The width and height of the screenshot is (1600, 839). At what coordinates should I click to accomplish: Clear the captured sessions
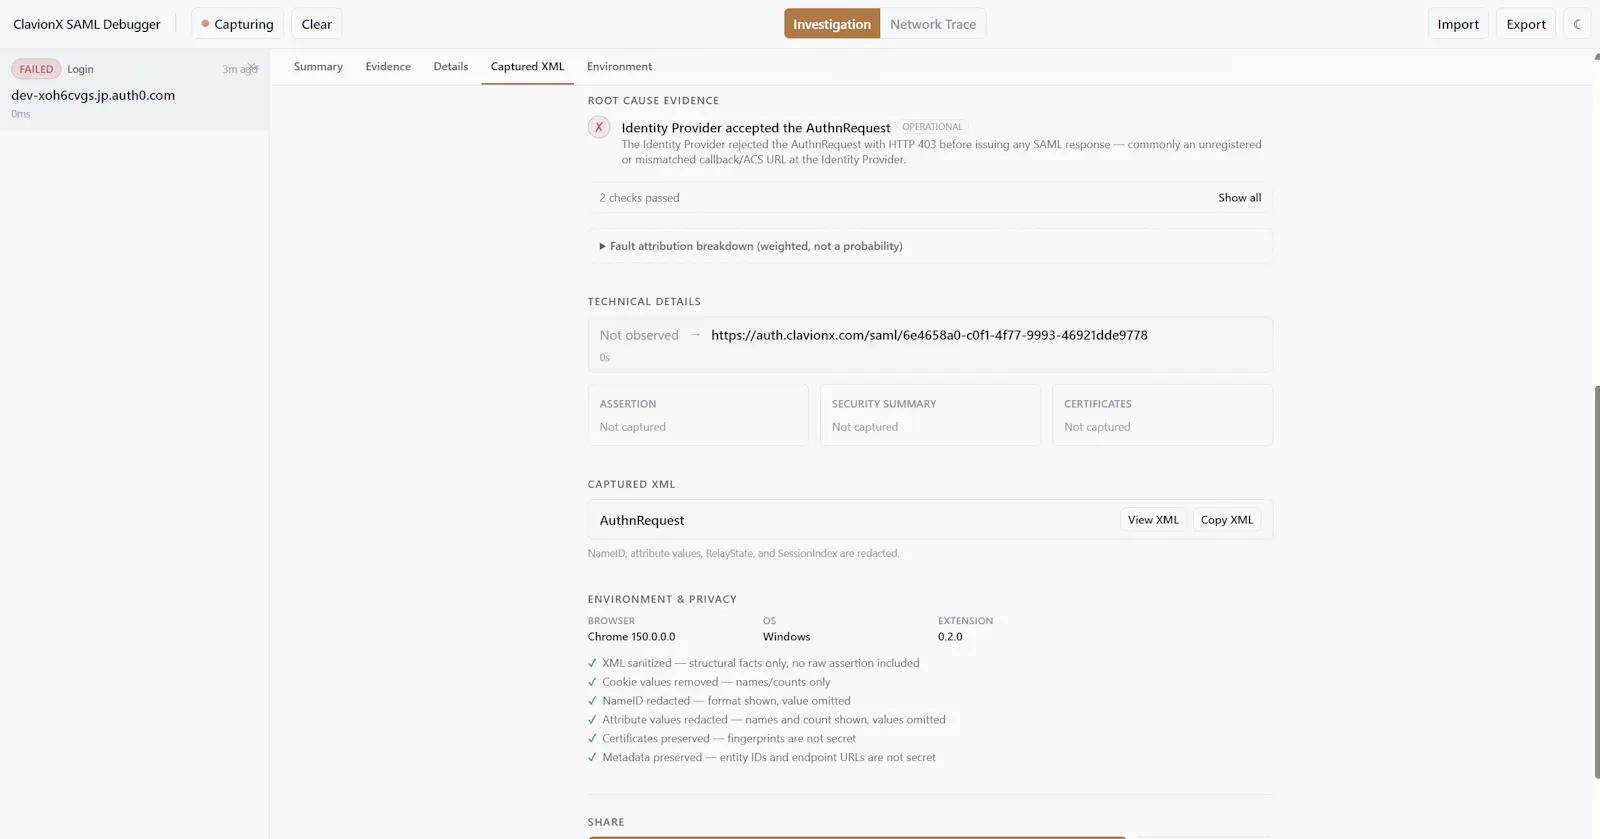(316, 24)
